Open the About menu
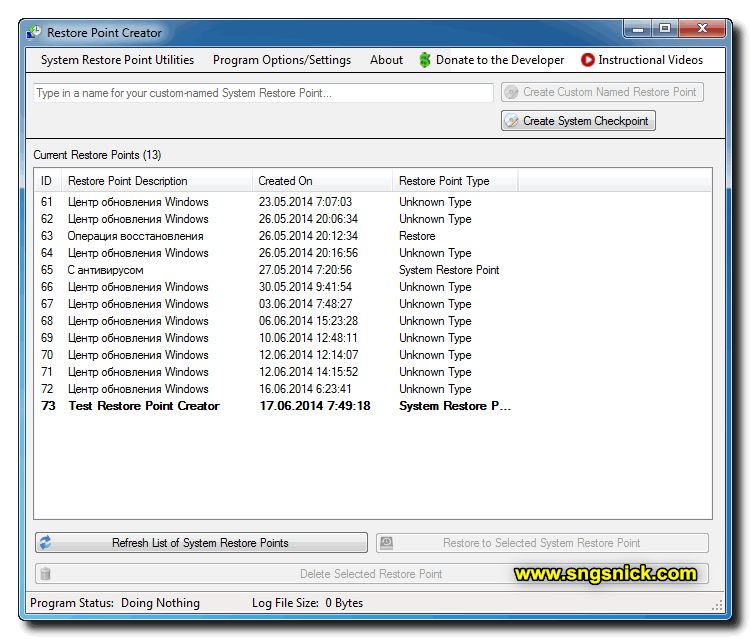Viewport: 751px width, 639px height. pos(386,60)
